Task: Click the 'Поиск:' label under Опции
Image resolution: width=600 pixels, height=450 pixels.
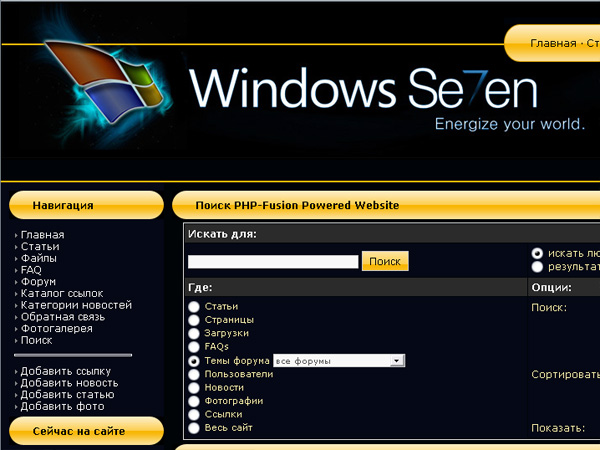Action: [549, 307]
